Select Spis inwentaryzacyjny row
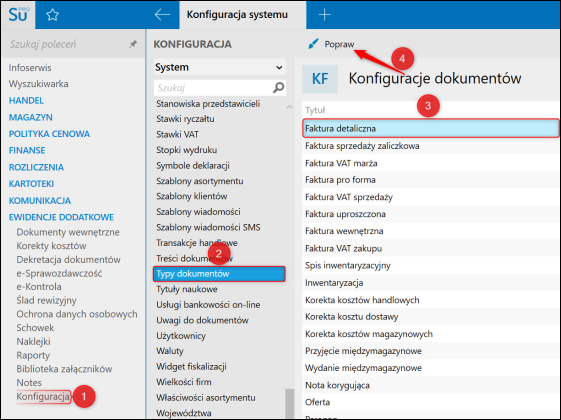The width and height of the screenshot is (561, 420). 431,265
